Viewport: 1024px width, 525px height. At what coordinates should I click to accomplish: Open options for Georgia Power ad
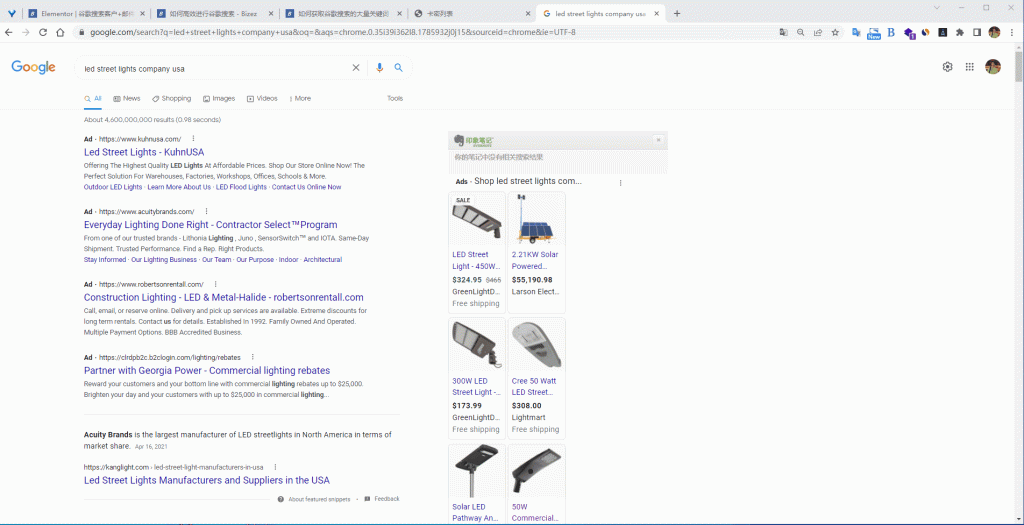(x=253, y=357)
